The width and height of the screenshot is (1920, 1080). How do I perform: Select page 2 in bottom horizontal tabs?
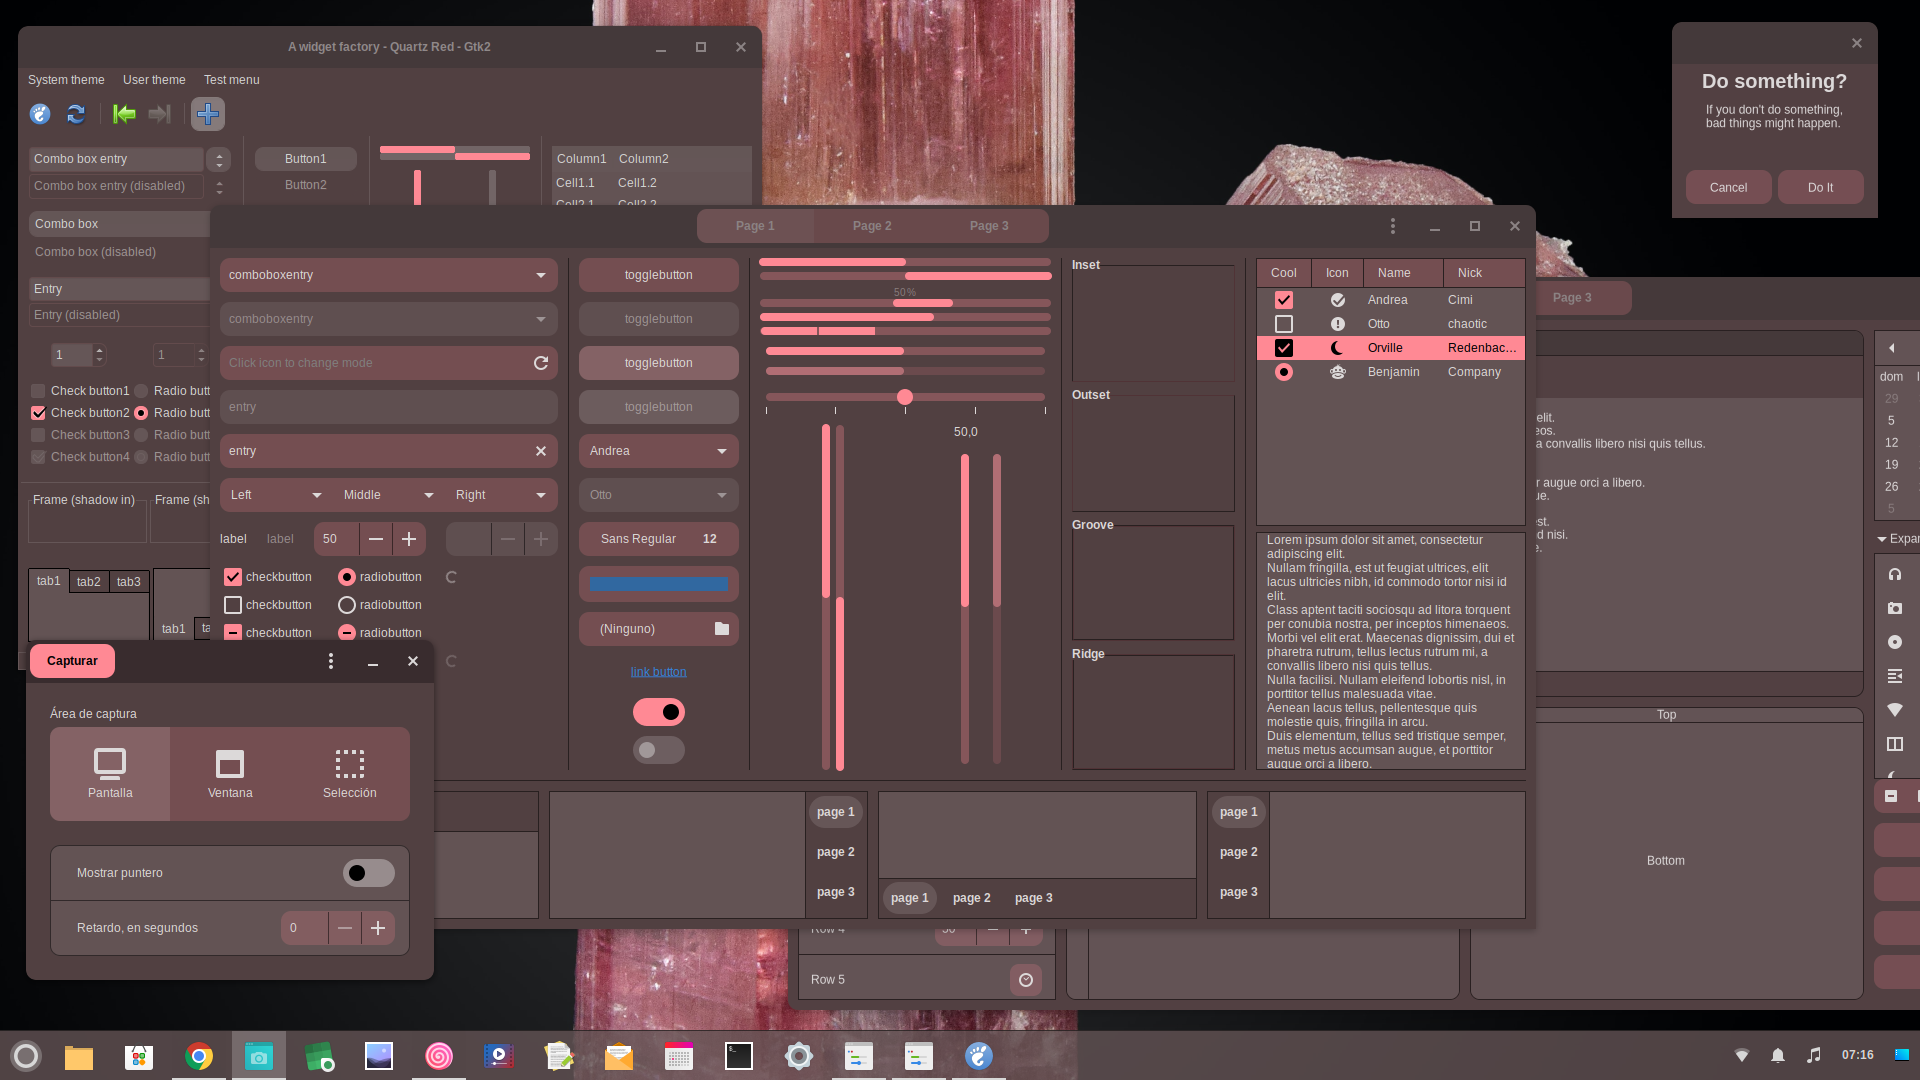(972, 898)
